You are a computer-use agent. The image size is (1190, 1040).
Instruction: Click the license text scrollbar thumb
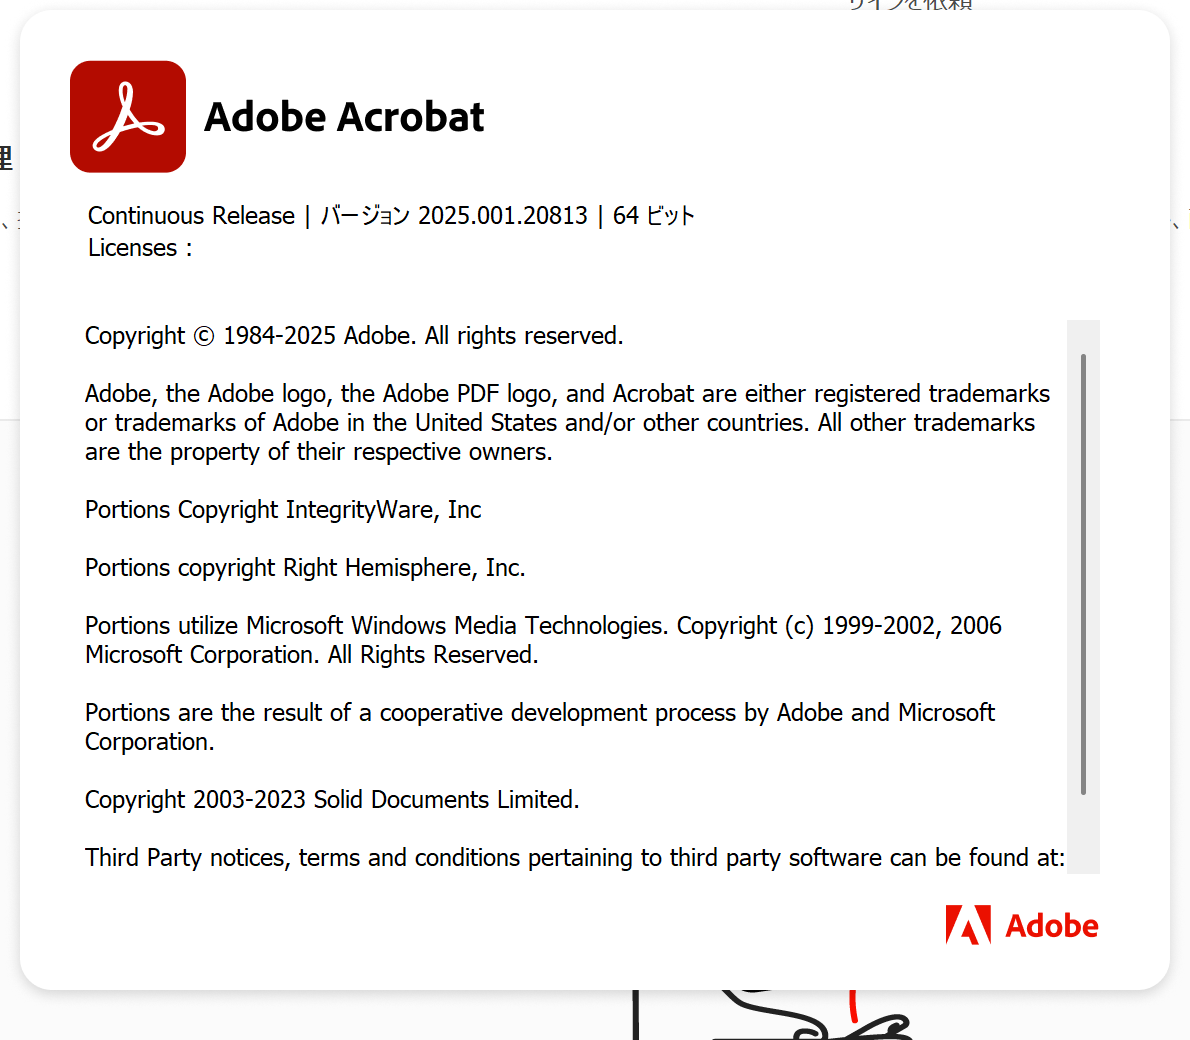[x=1083, y=574]
